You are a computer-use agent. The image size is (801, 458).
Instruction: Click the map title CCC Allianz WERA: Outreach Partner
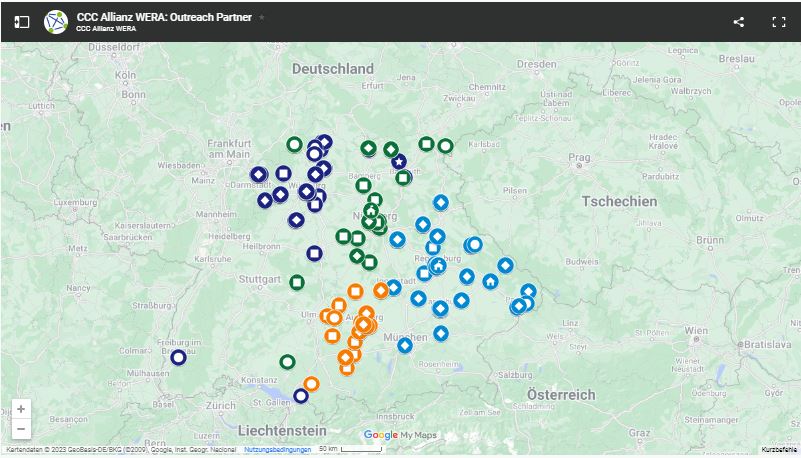point(165,17)
